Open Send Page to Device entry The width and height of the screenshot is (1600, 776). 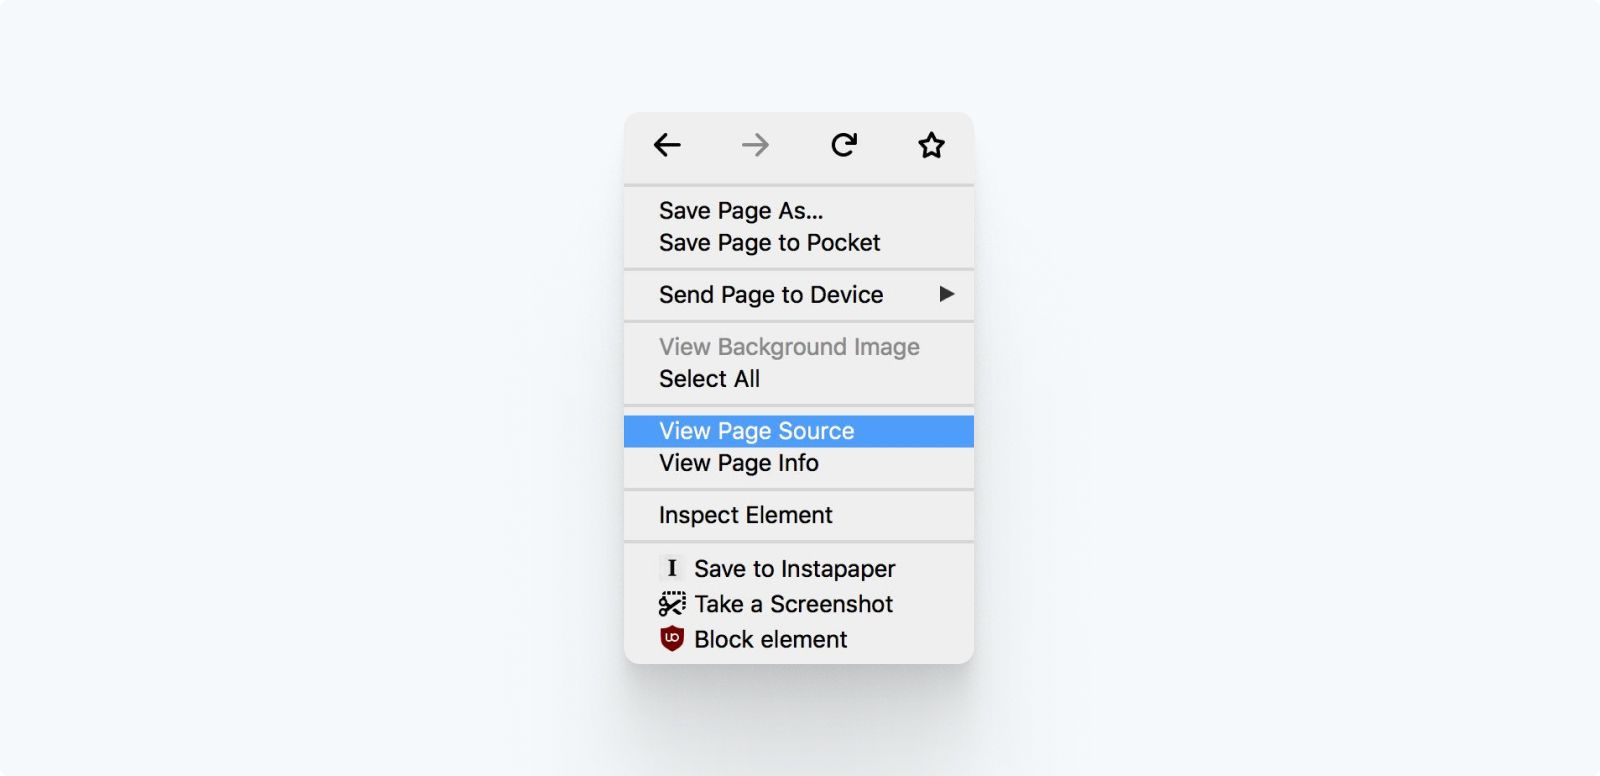[799, 295]
